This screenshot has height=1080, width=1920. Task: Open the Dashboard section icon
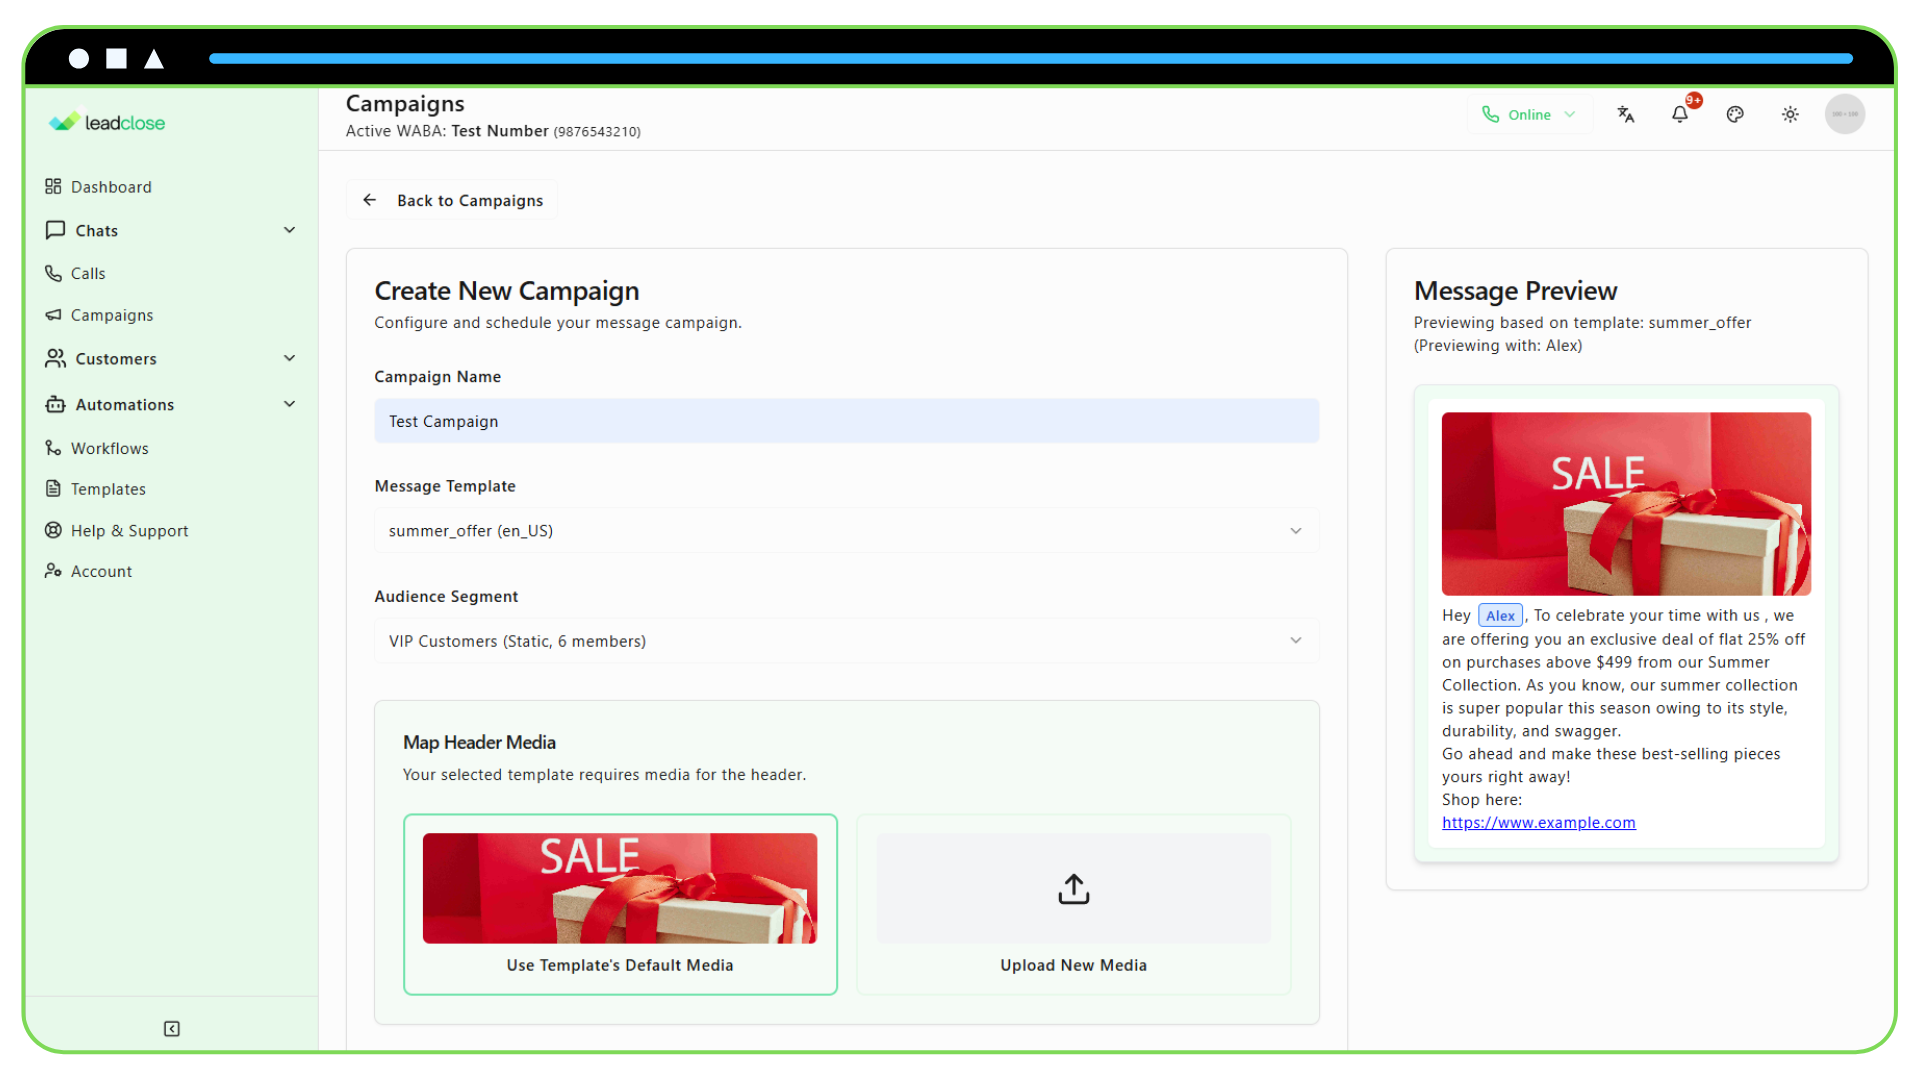tap(55, 186)
